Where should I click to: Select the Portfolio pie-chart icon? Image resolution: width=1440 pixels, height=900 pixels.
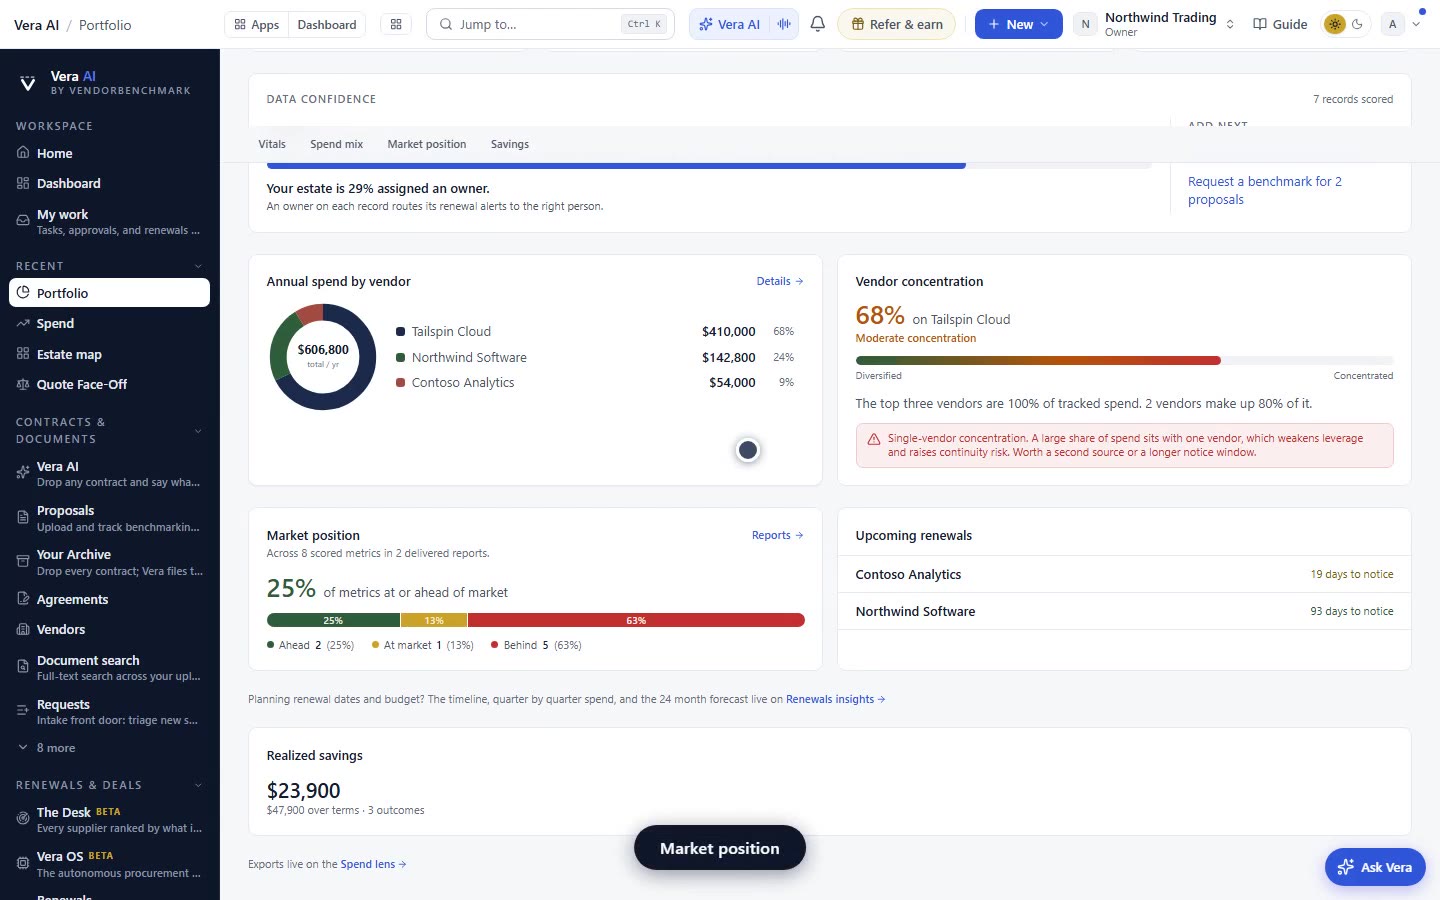(23, 293)
